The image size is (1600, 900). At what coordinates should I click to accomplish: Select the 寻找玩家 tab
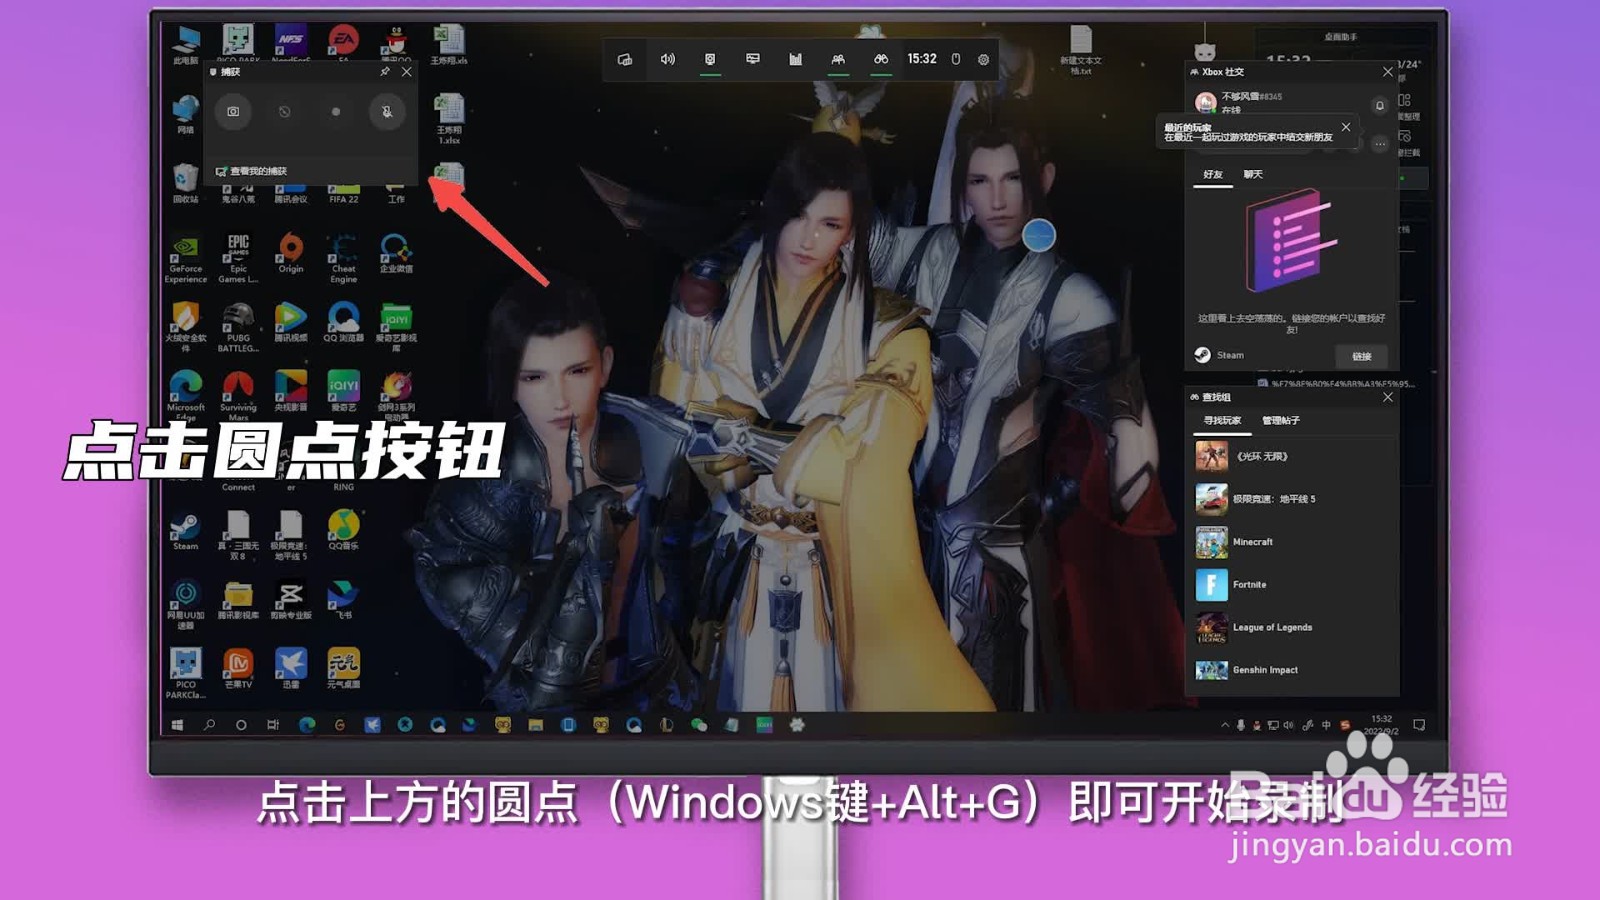point(1222,421)
